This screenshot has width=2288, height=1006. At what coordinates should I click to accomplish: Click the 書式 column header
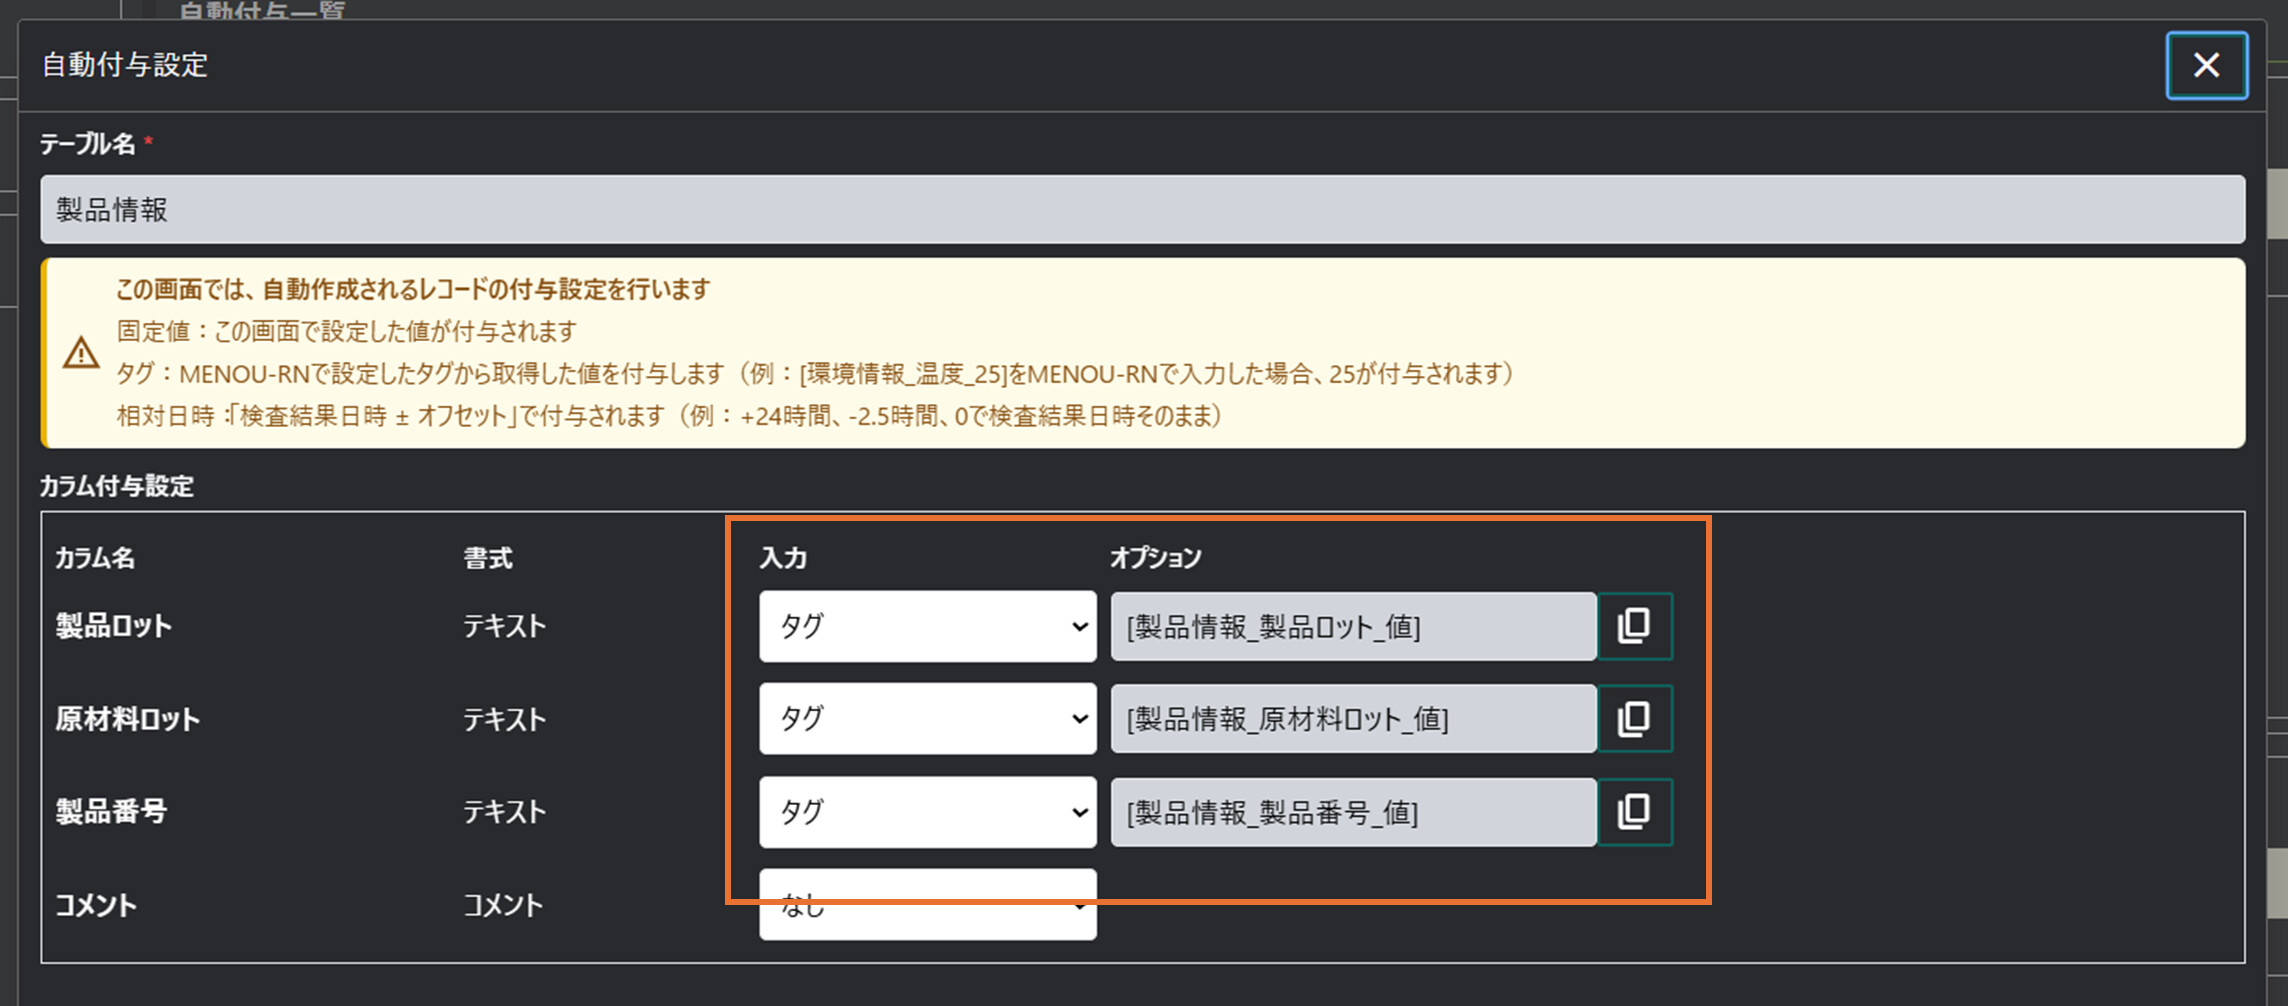pyautogui.click(x=488, y=558)
